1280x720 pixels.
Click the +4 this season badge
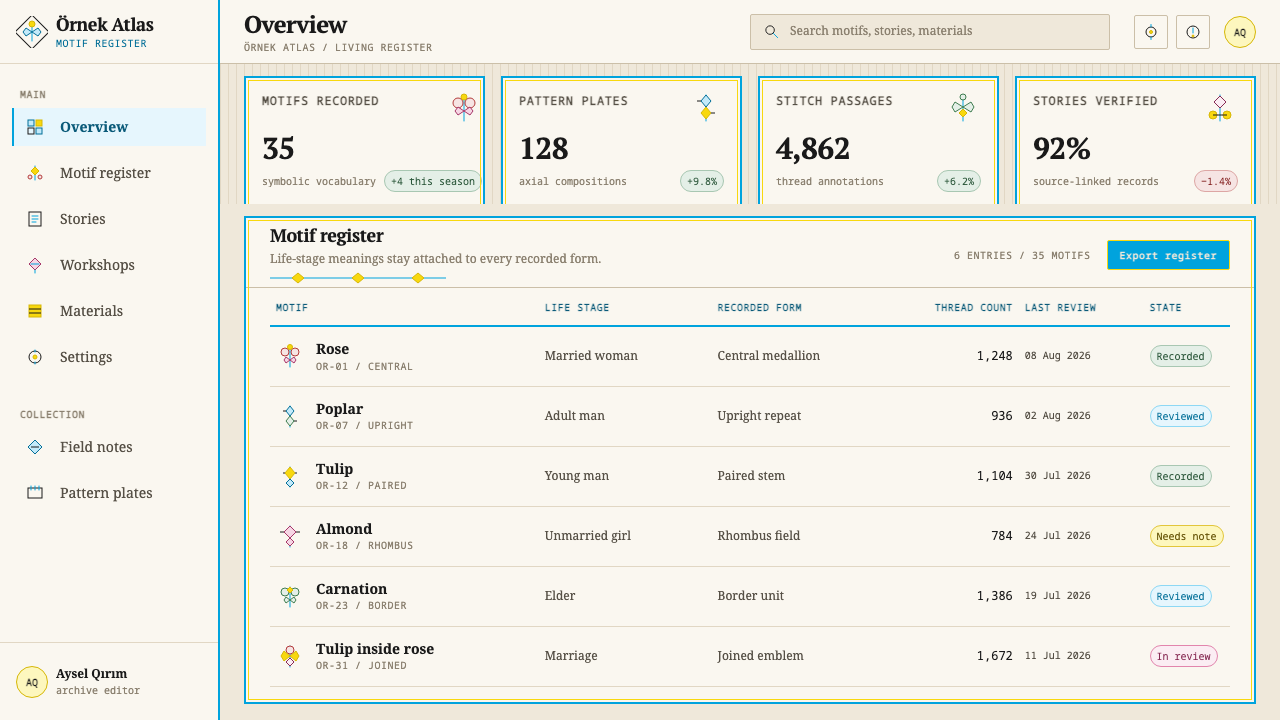[432, 181]
